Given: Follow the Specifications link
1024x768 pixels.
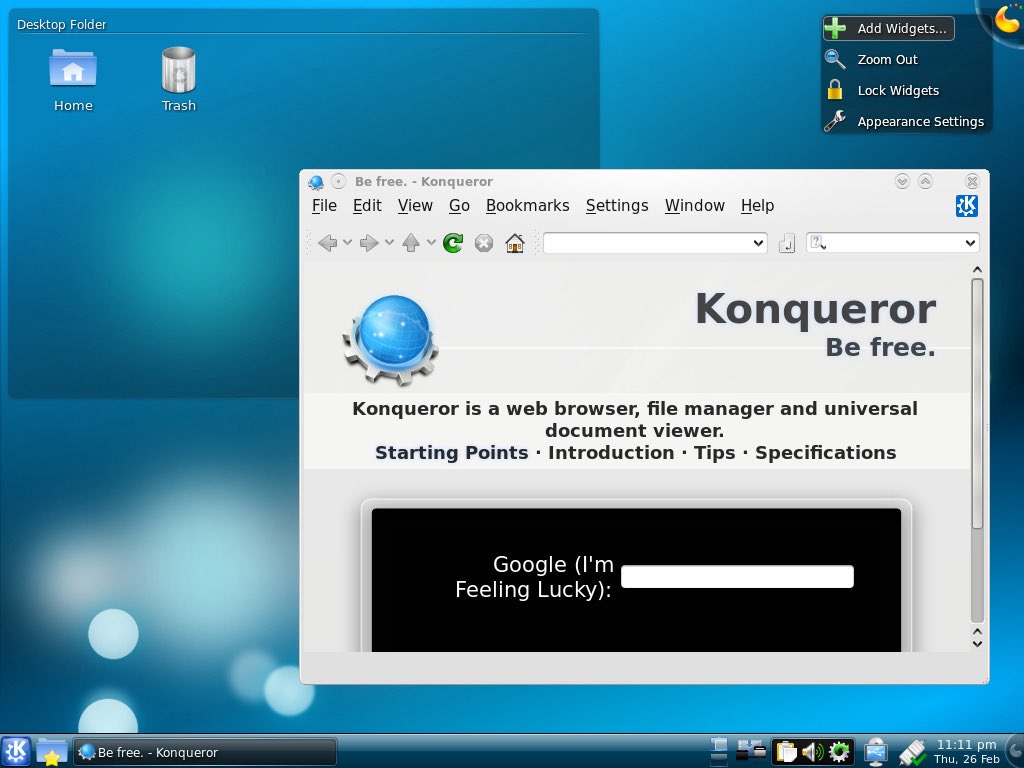Looking at the screenshot, I should (x=825, y=453).
